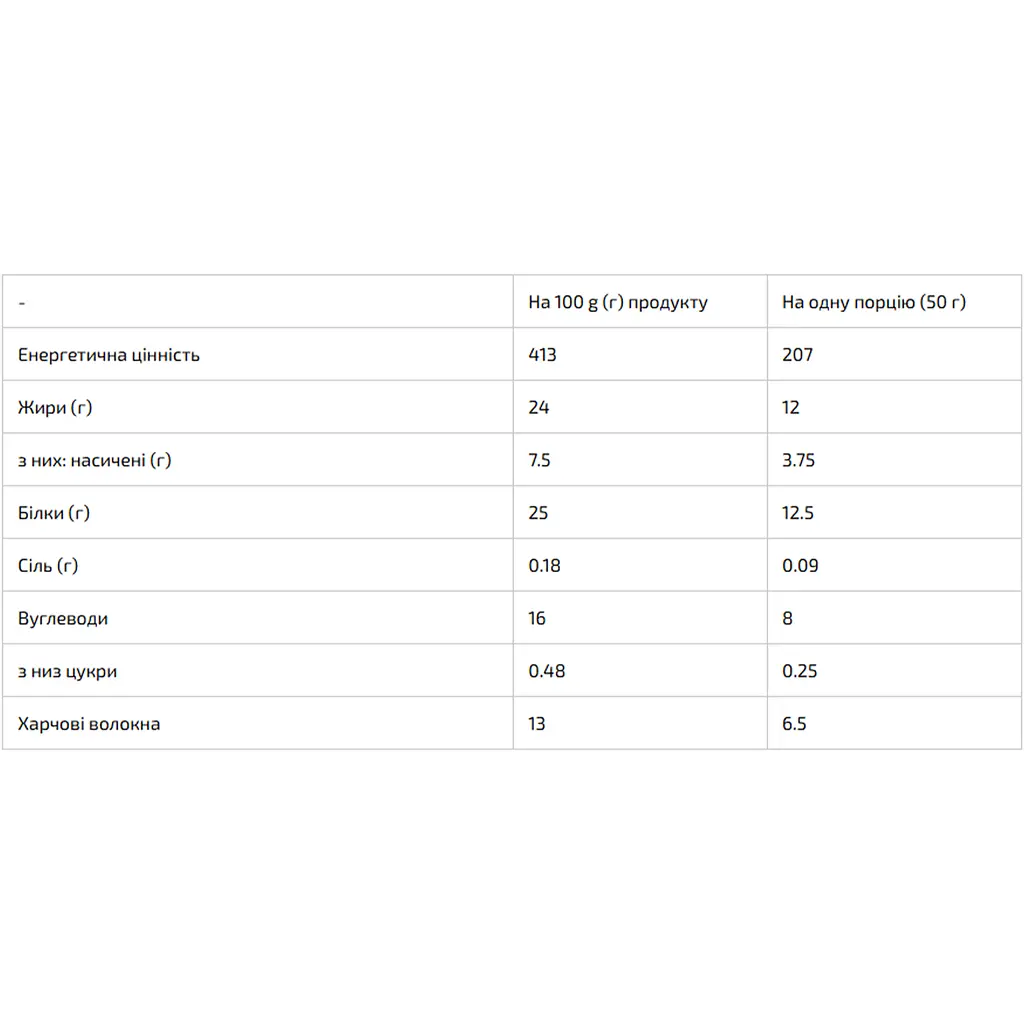Click the salt value 0.18 cell
The width and height of the screenshot is (1024, 1024).
544,566
